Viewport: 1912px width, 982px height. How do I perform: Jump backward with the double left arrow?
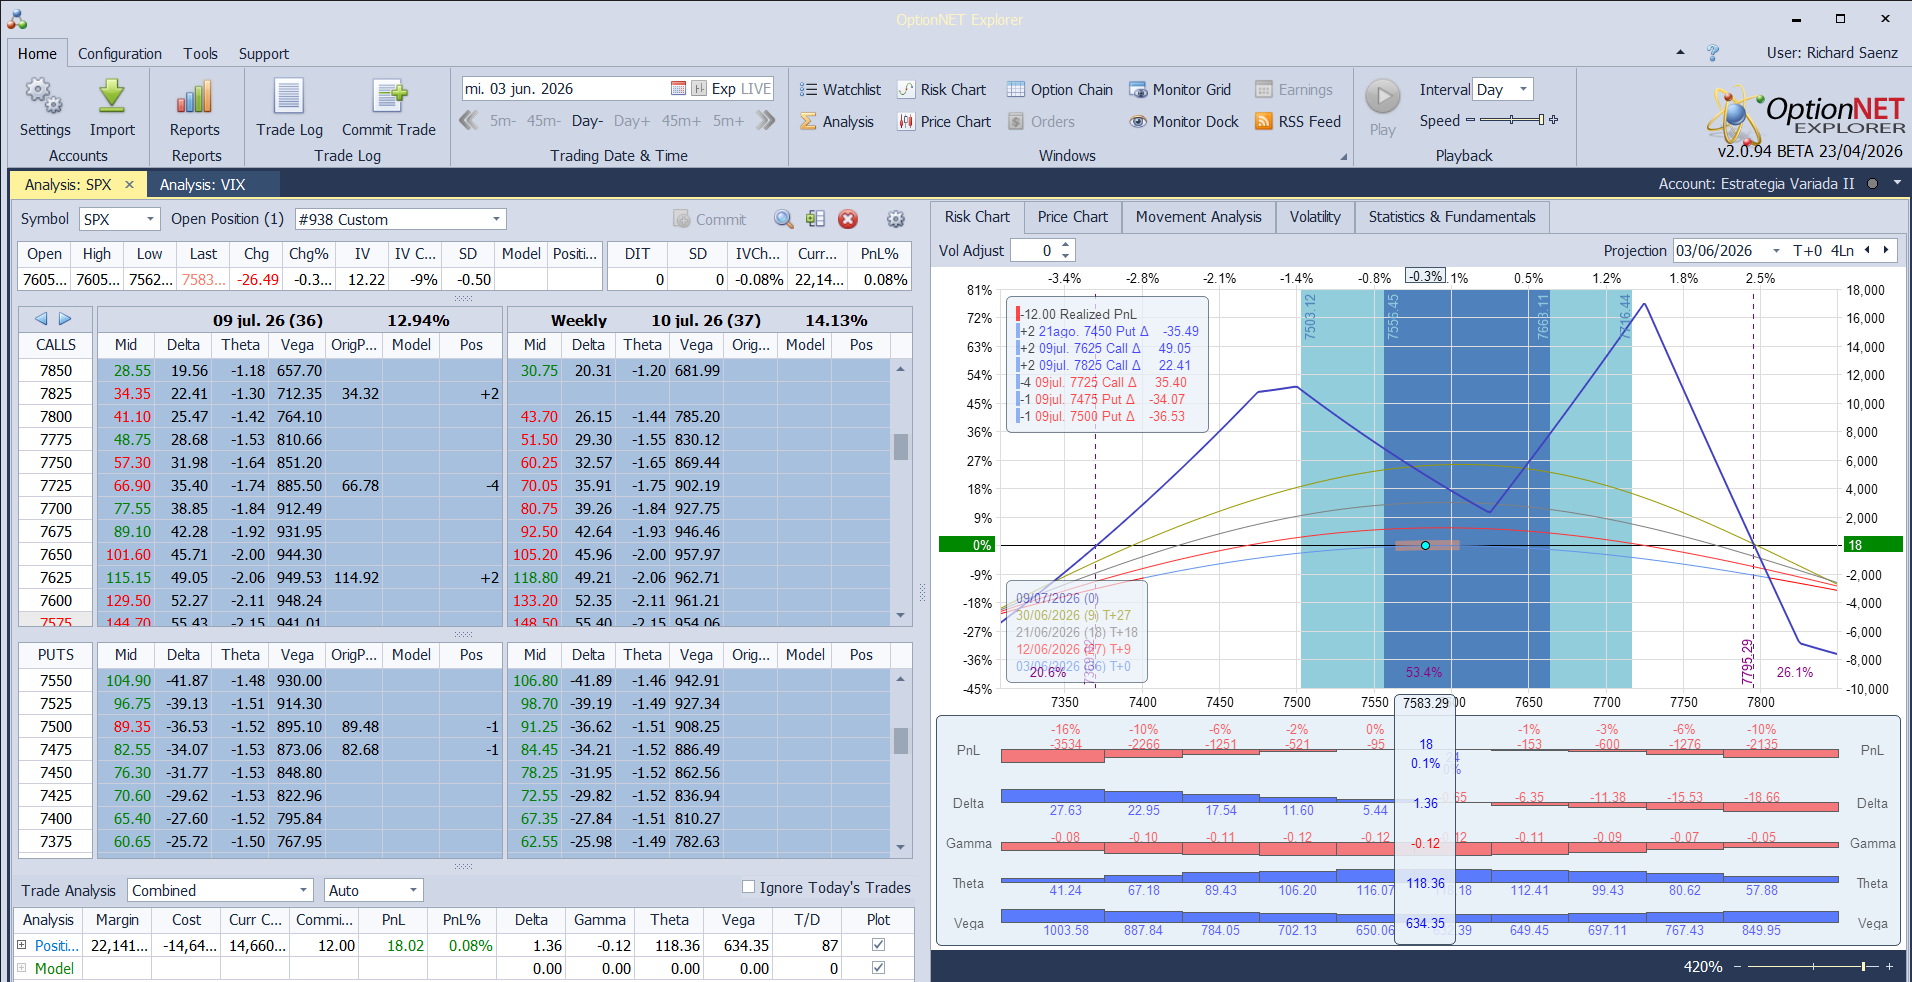468,121
